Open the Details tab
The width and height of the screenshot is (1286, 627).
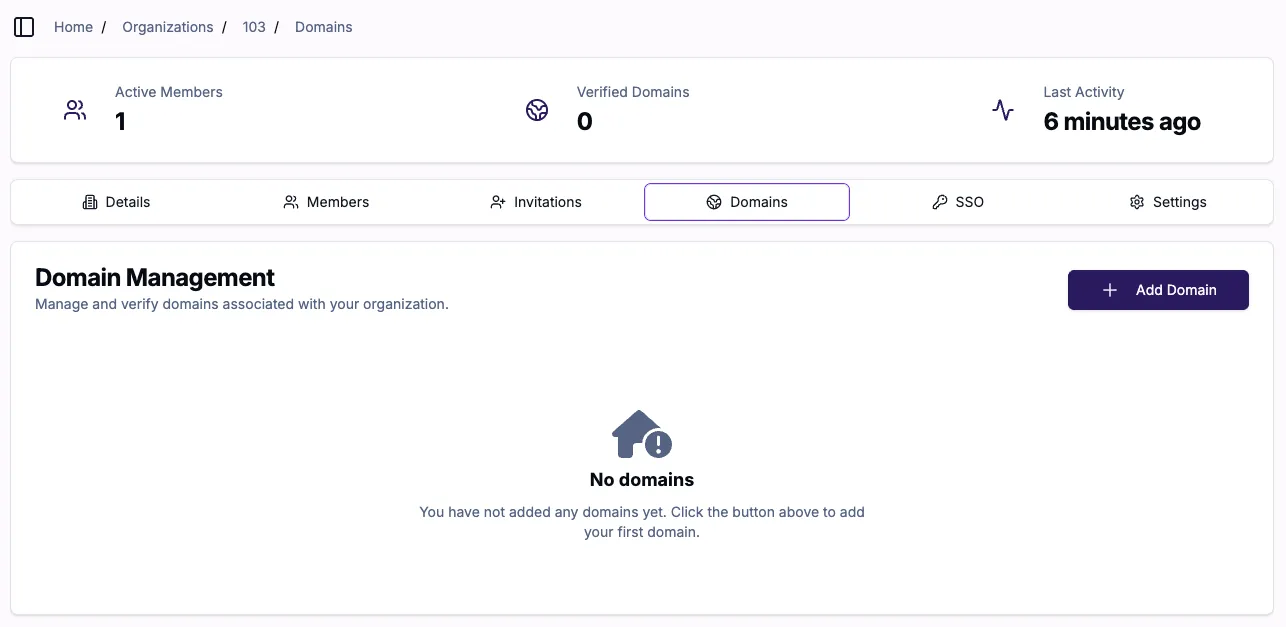click(x=116, y=202)
